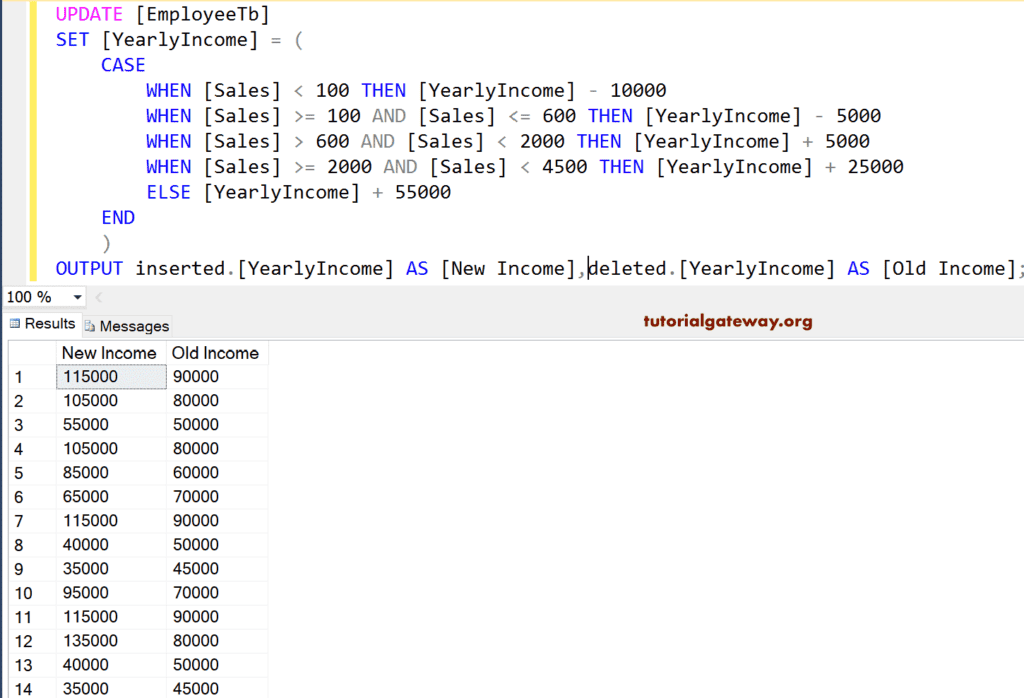Select row 9 New Income cell 35000

point(111,569)
